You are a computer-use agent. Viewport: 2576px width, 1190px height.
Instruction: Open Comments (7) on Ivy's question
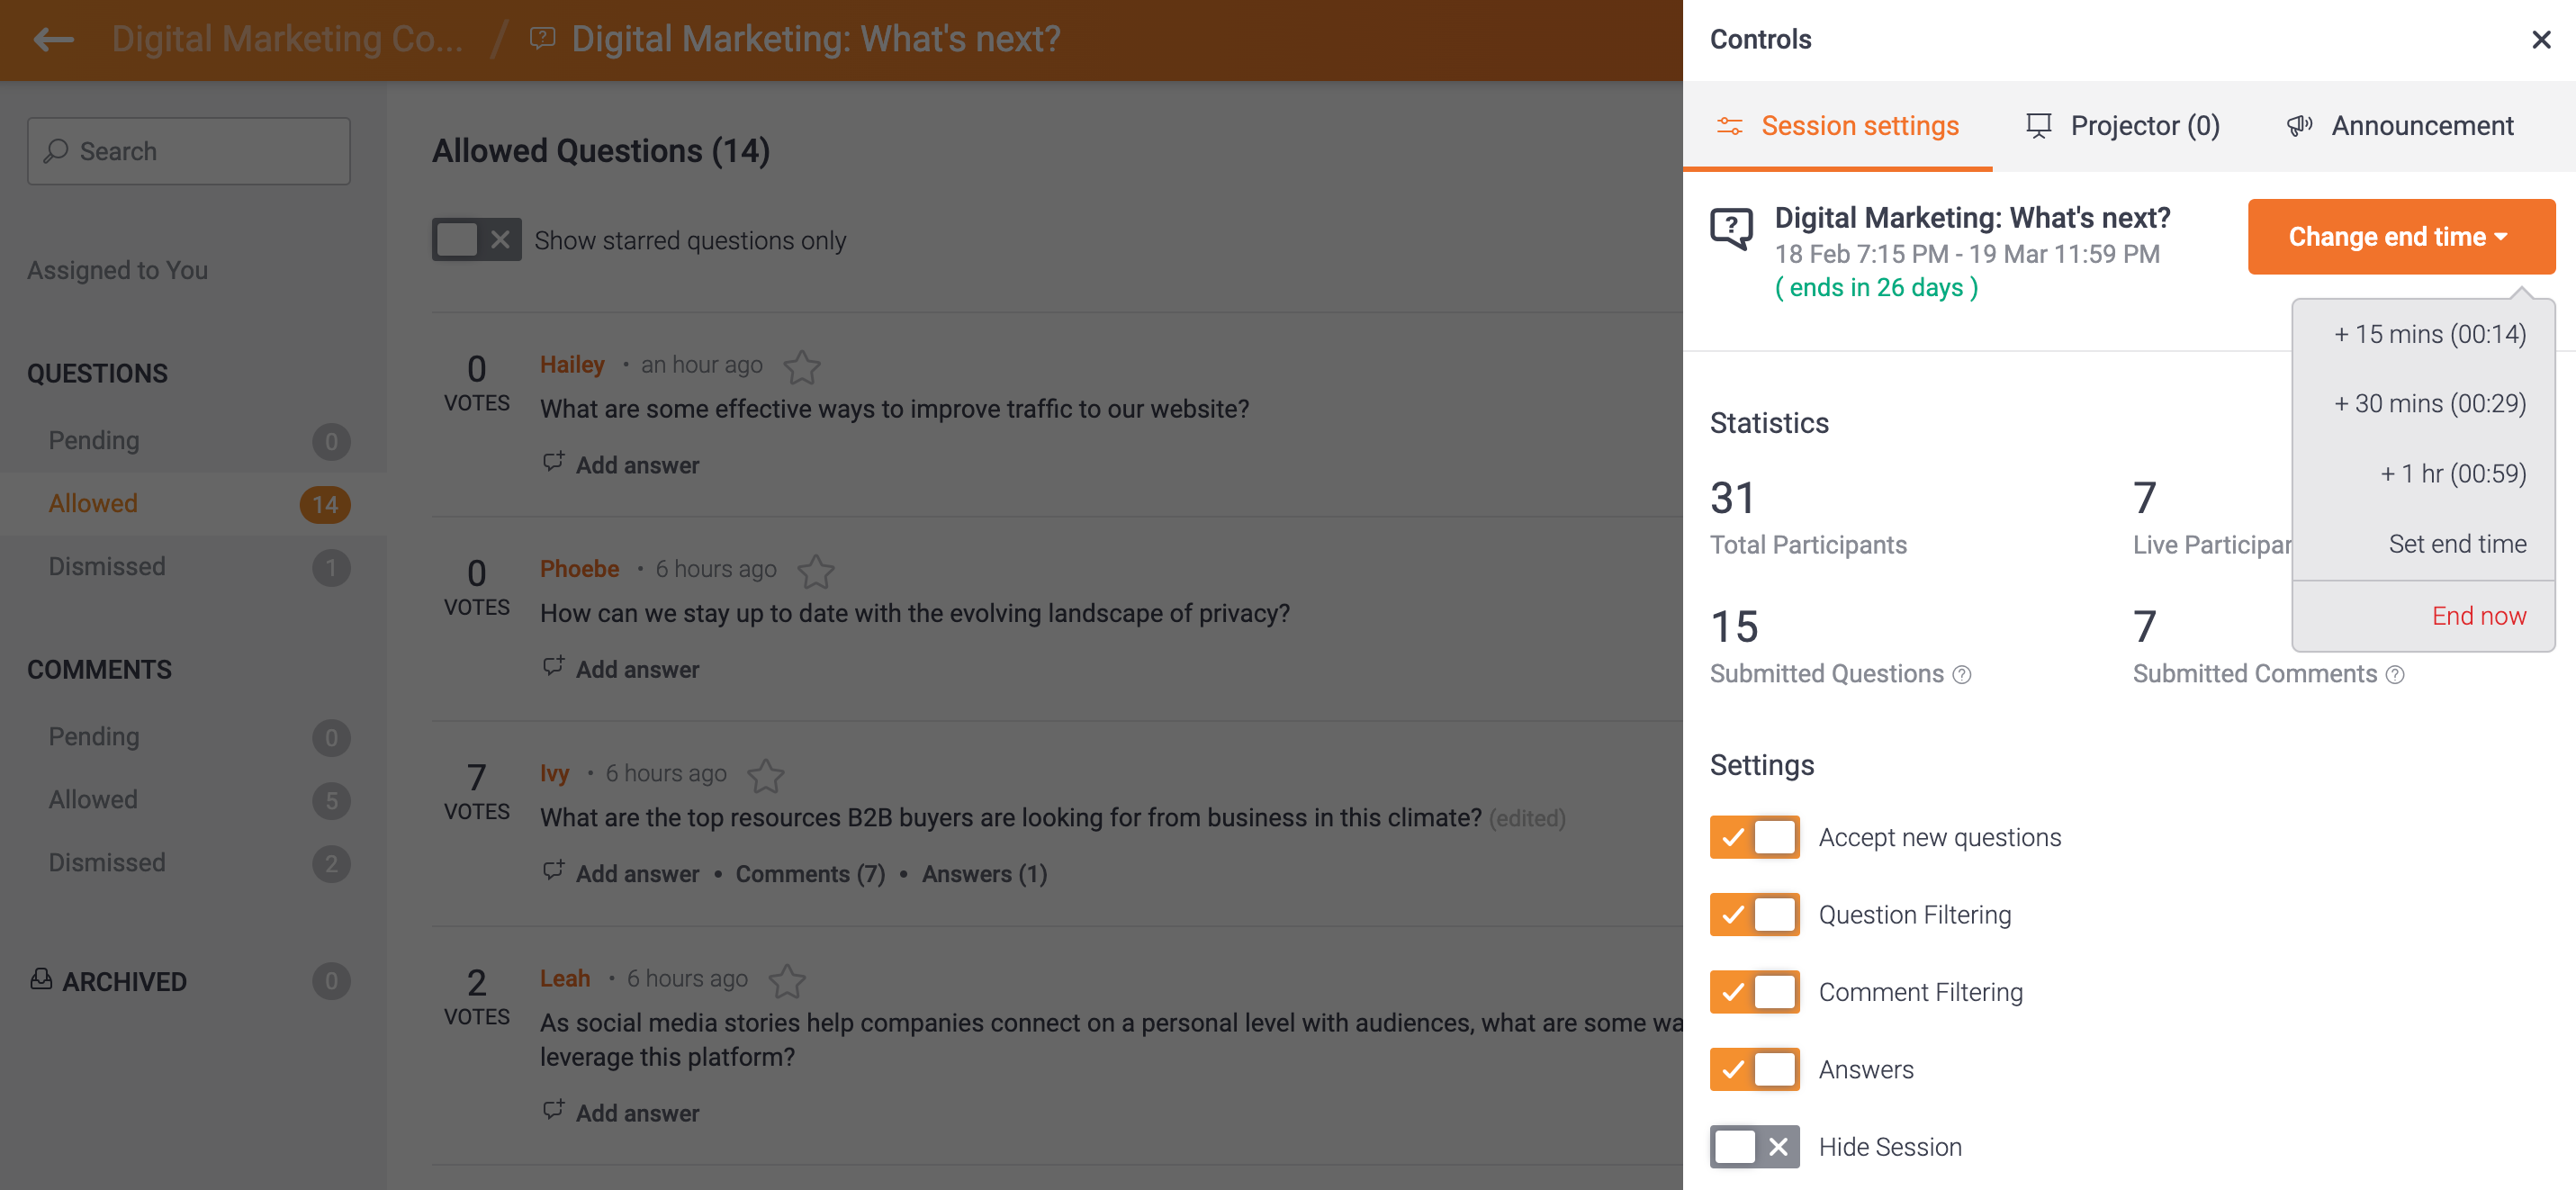[810, 874]
